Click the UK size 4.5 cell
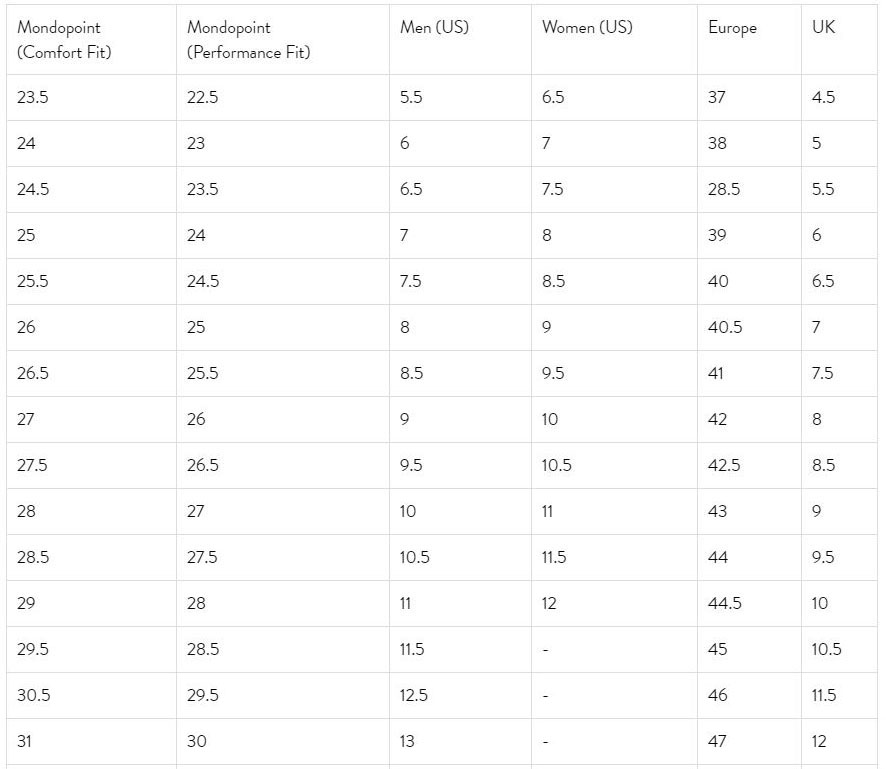886x769 pixels. pyautogui.click(x=839, y=97)
